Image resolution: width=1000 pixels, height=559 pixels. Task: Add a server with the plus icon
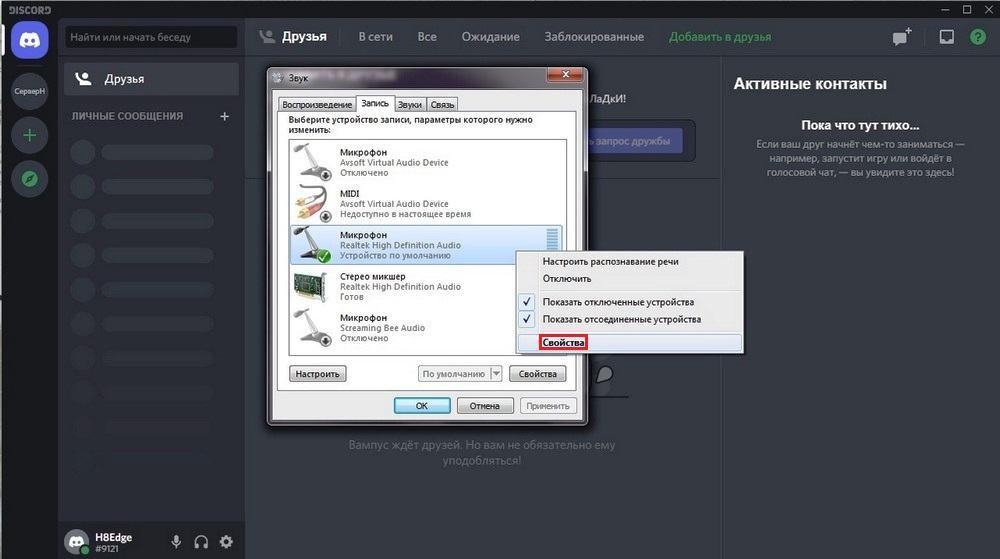tap(29, 135)
